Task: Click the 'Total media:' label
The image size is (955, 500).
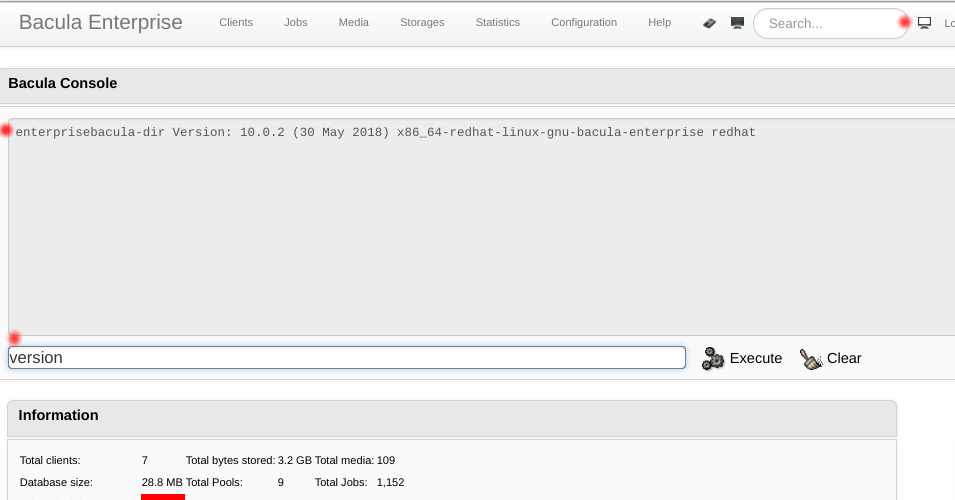Action: click(x=344, y=460)
